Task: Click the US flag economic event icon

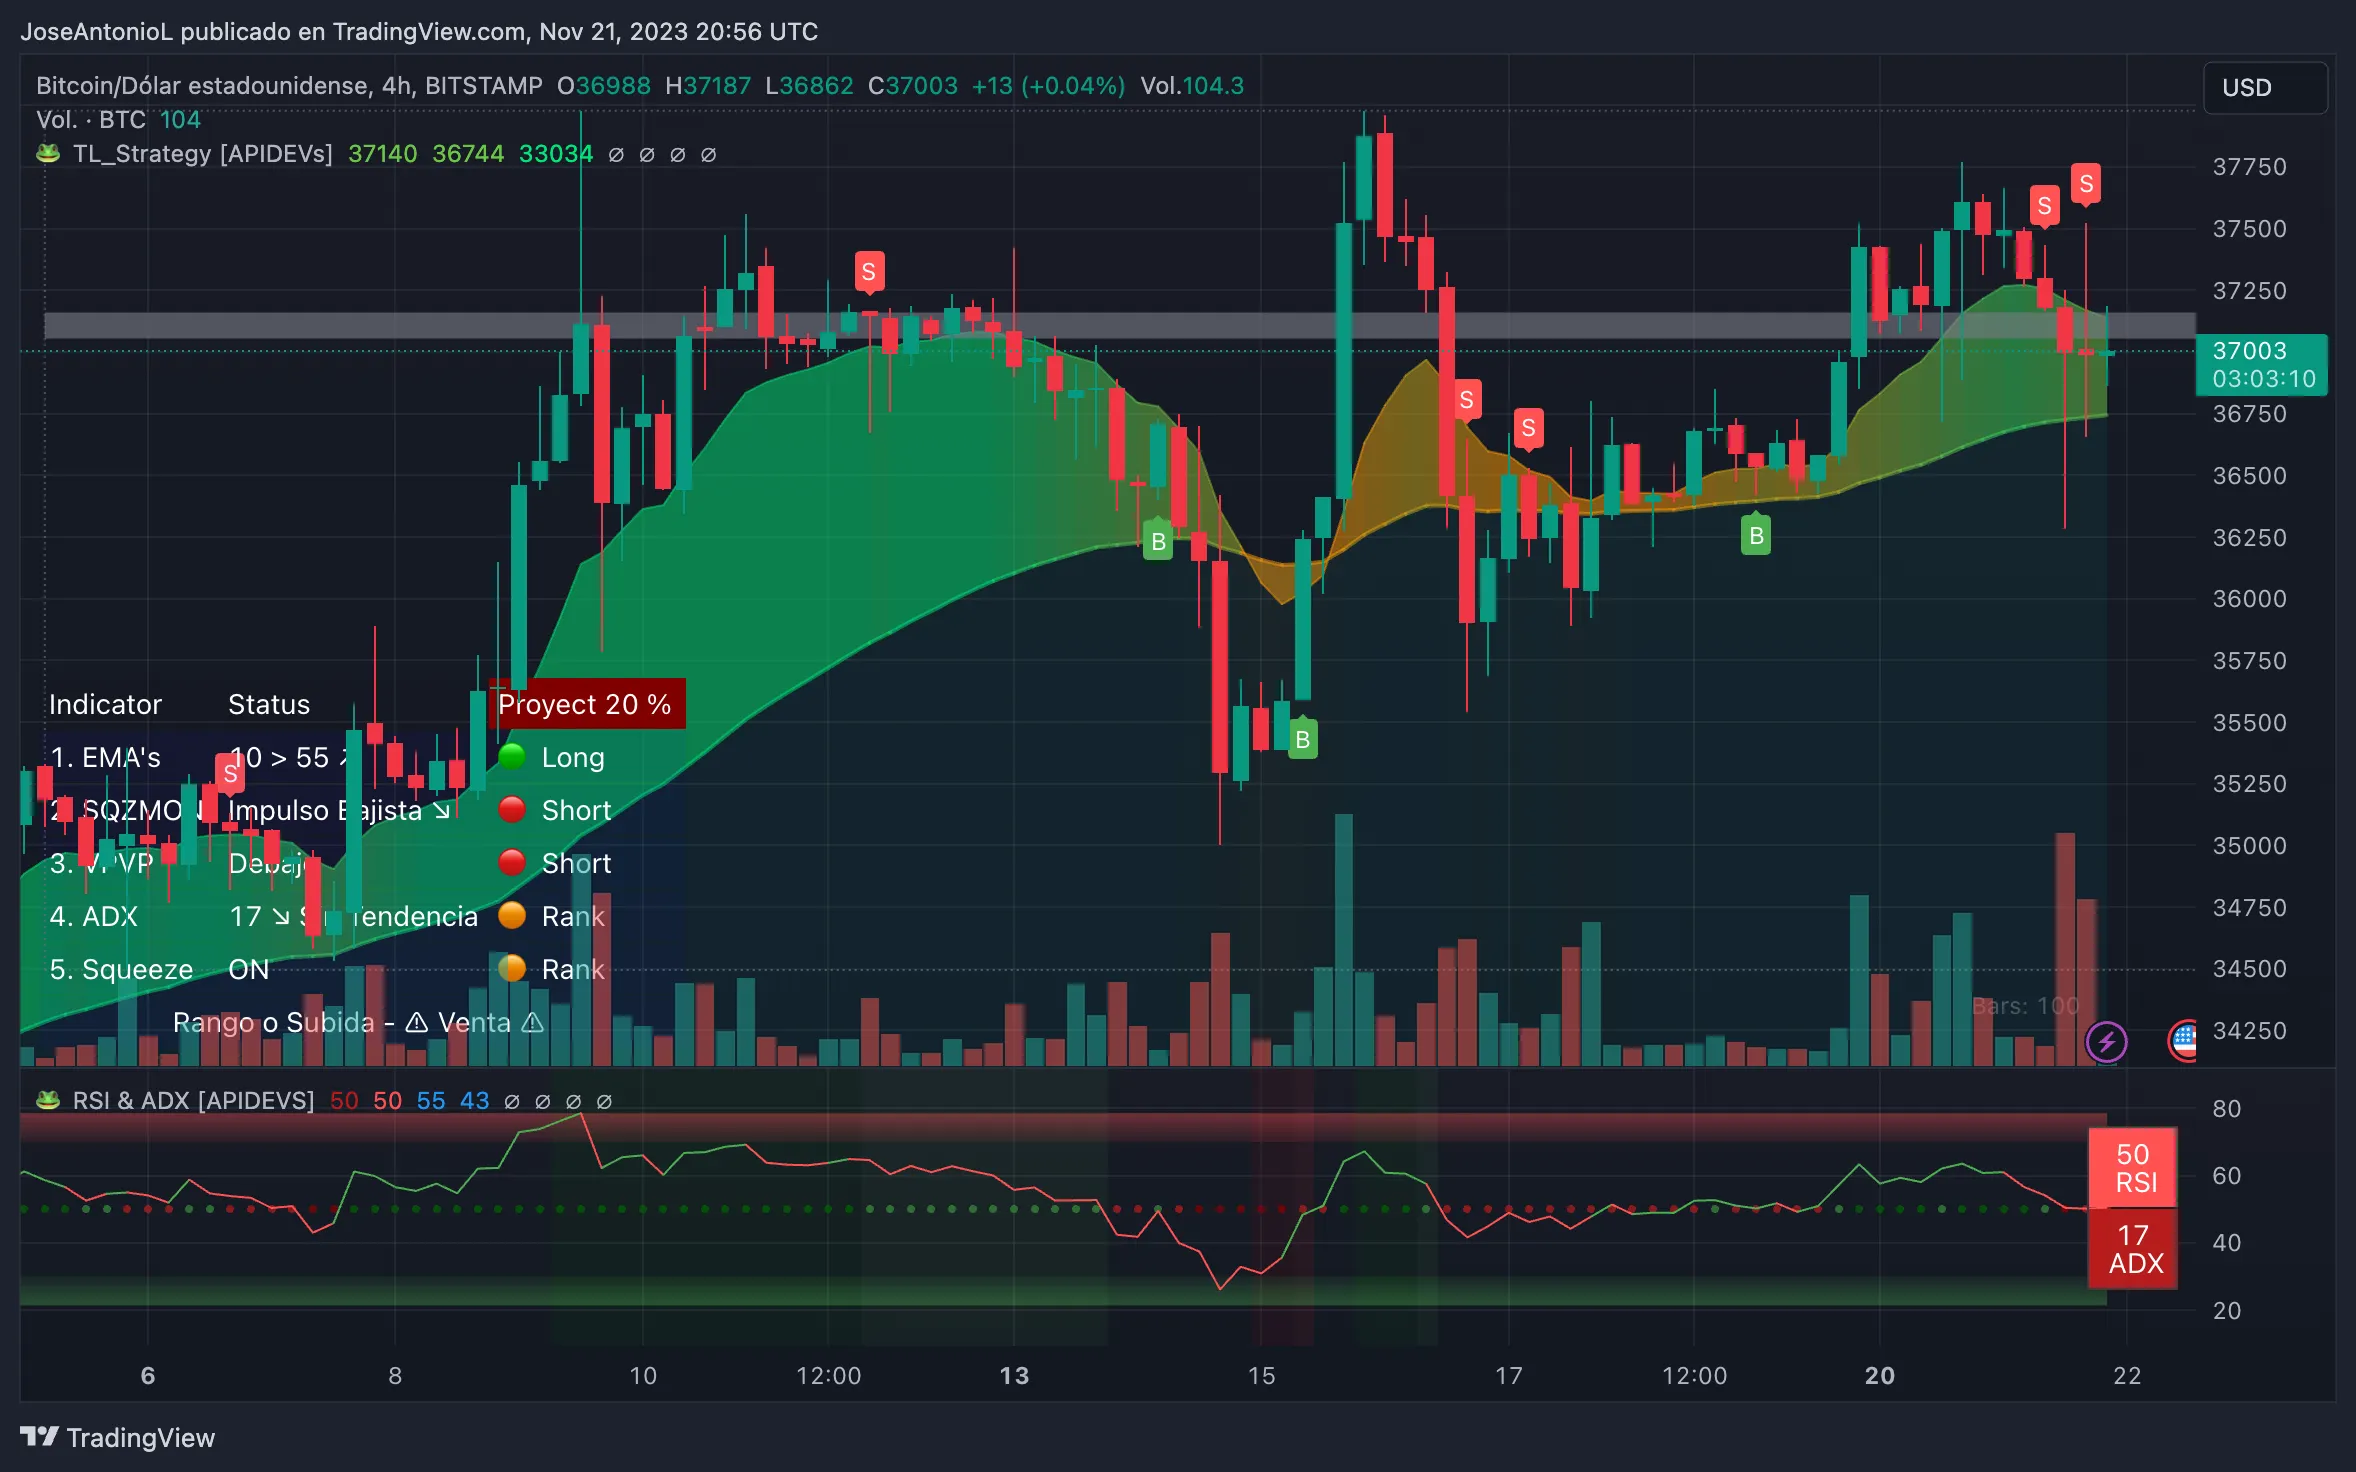Action: 2184,1041
